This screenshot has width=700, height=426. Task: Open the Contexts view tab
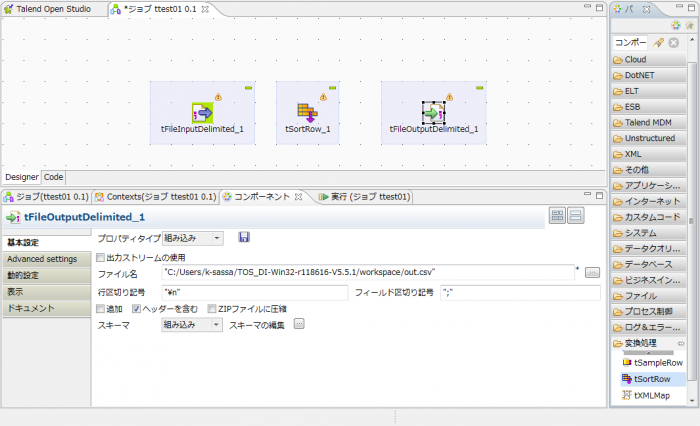coord(155,196)
